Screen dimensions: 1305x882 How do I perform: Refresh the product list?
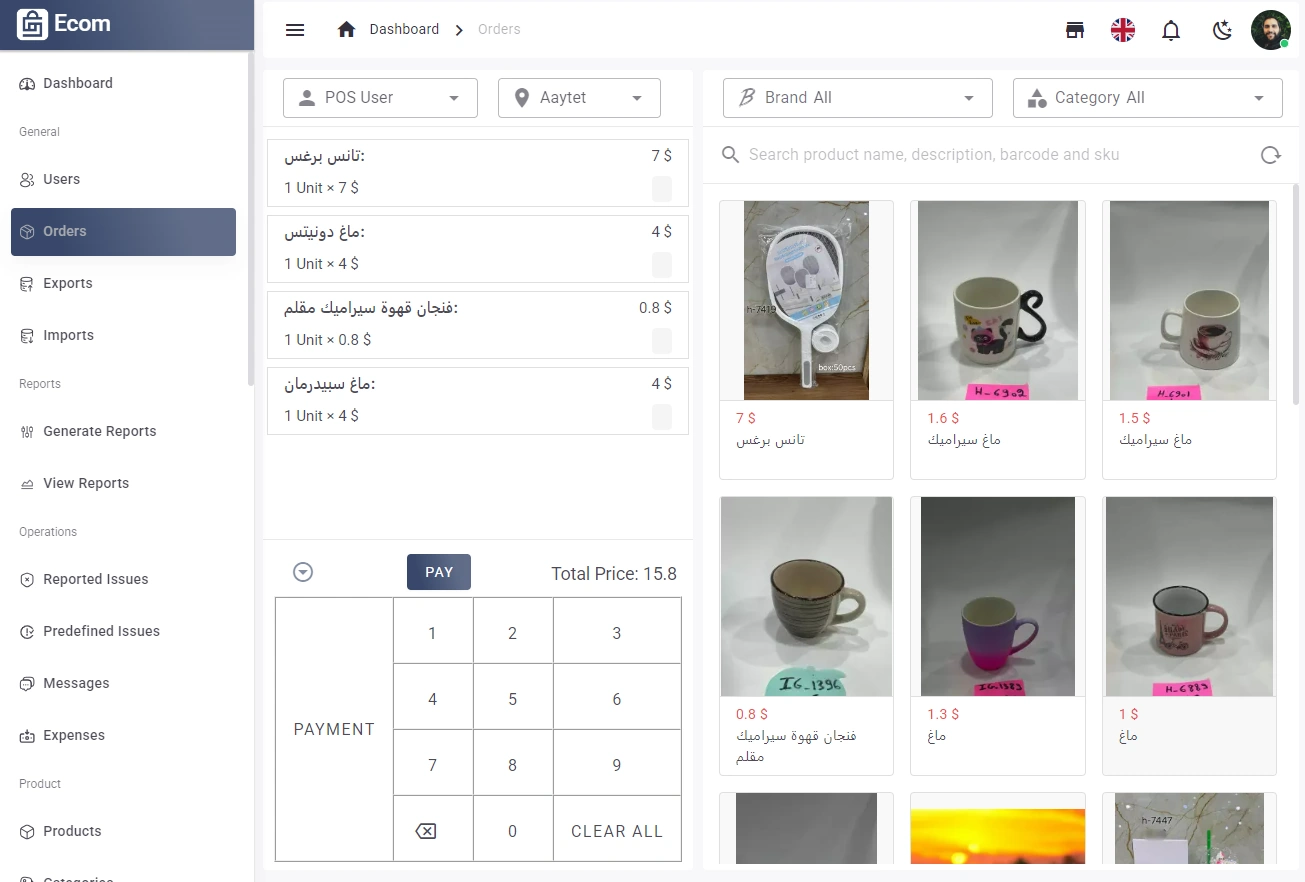1270,154
